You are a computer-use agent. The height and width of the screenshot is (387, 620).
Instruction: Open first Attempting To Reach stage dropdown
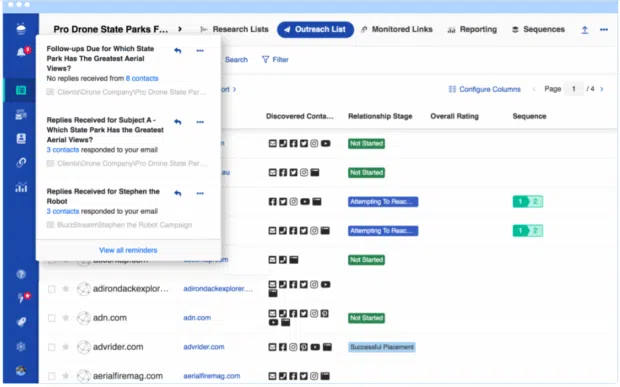point(383,202)
